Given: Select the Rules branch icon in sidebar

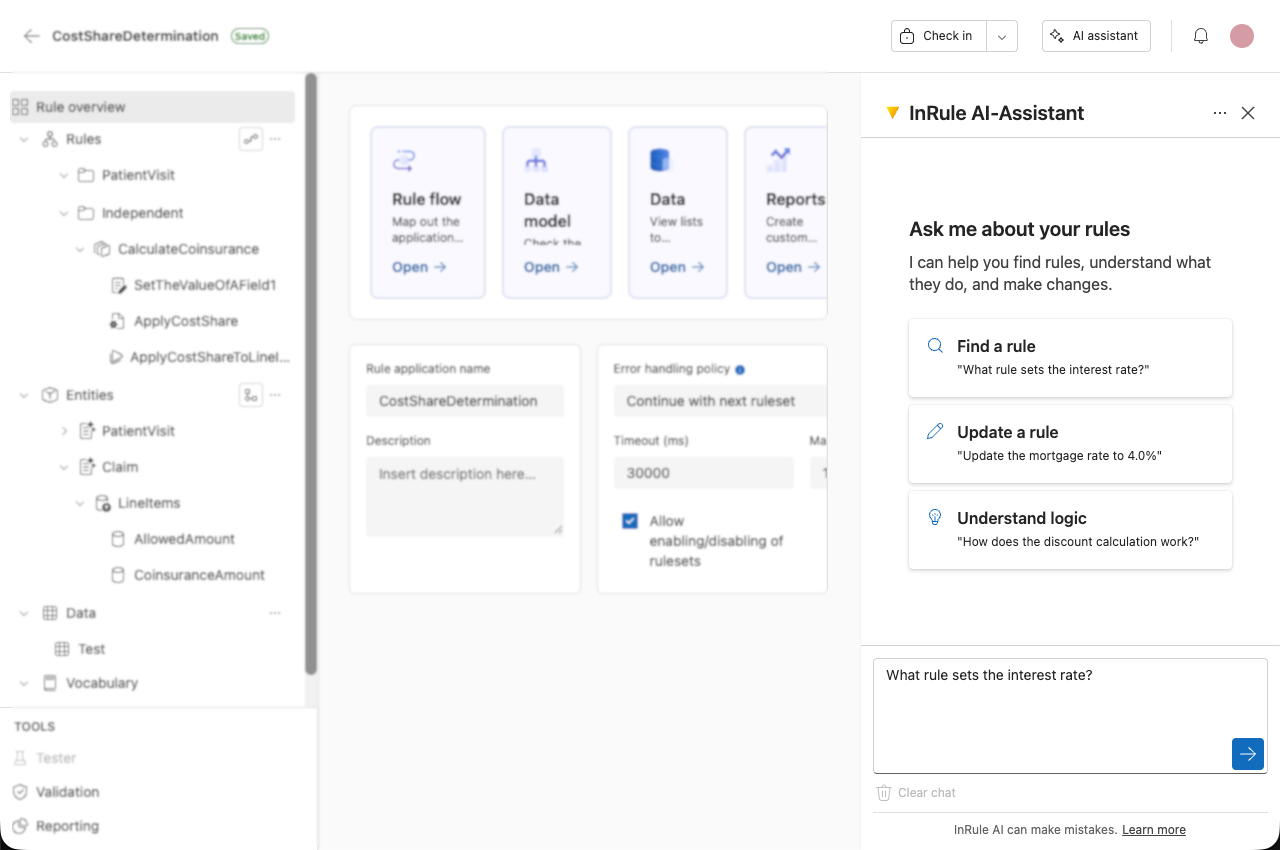Looking at the screenshot, I should (48, 139).
